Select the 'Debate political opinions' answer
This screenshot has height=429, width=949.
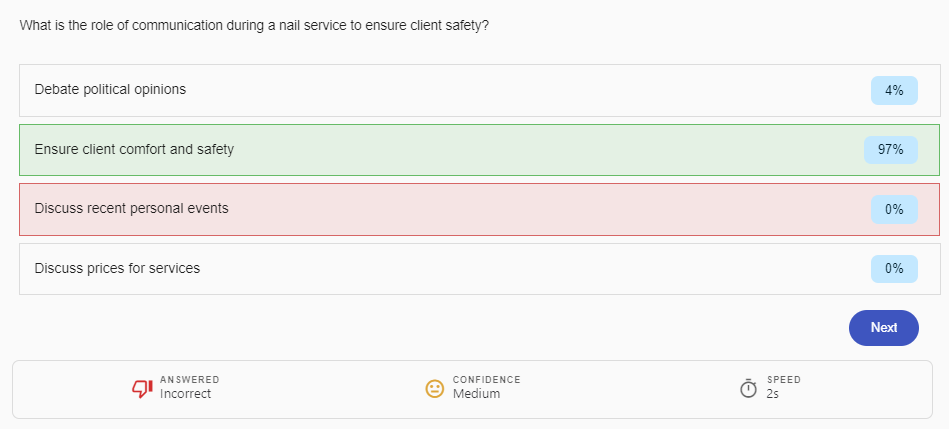coord(110,90)
